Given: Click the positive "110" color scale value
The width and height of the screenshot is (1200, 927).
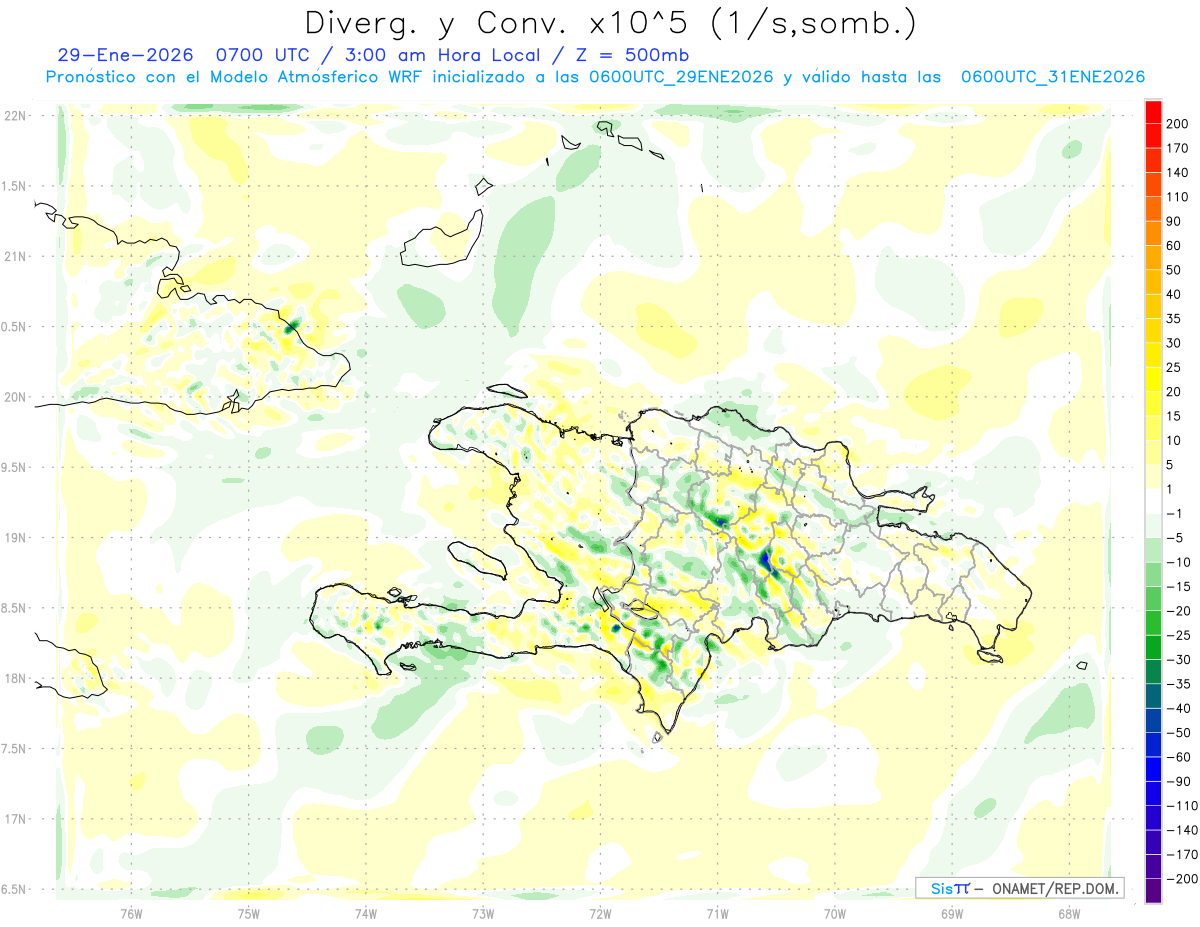Looking at the screenshot, I should (x=1178, y=197).
